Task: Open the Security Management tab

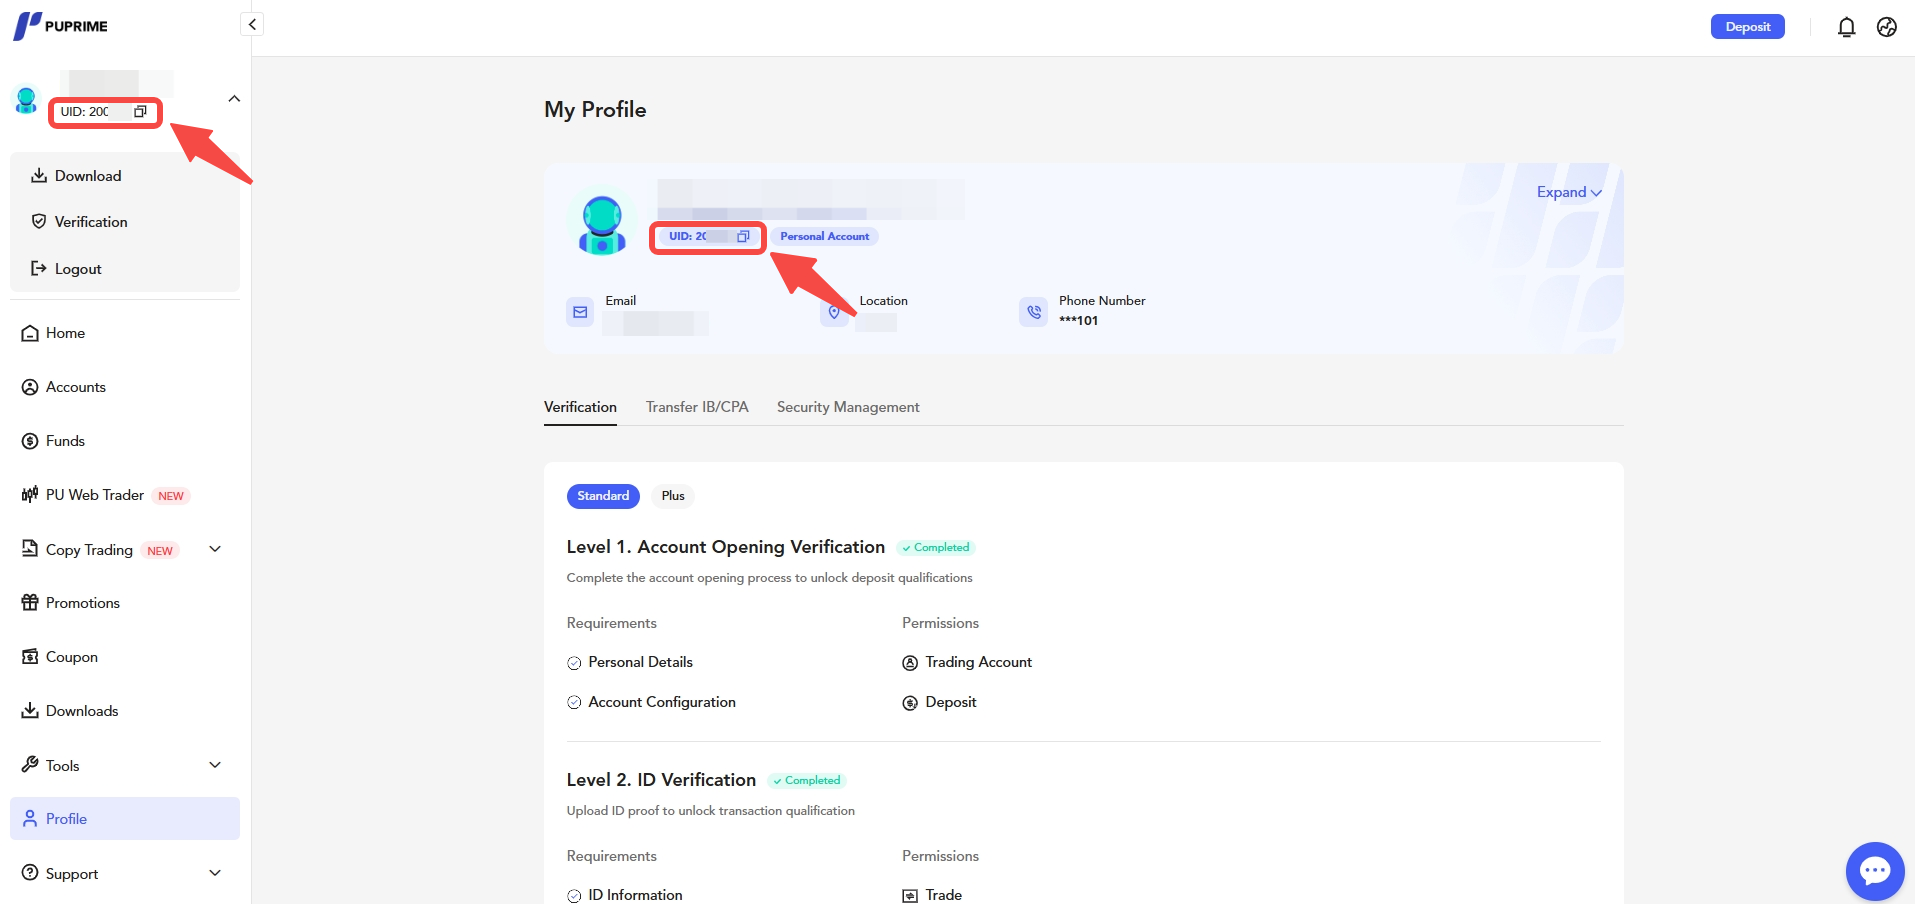Action: point(848,407)
